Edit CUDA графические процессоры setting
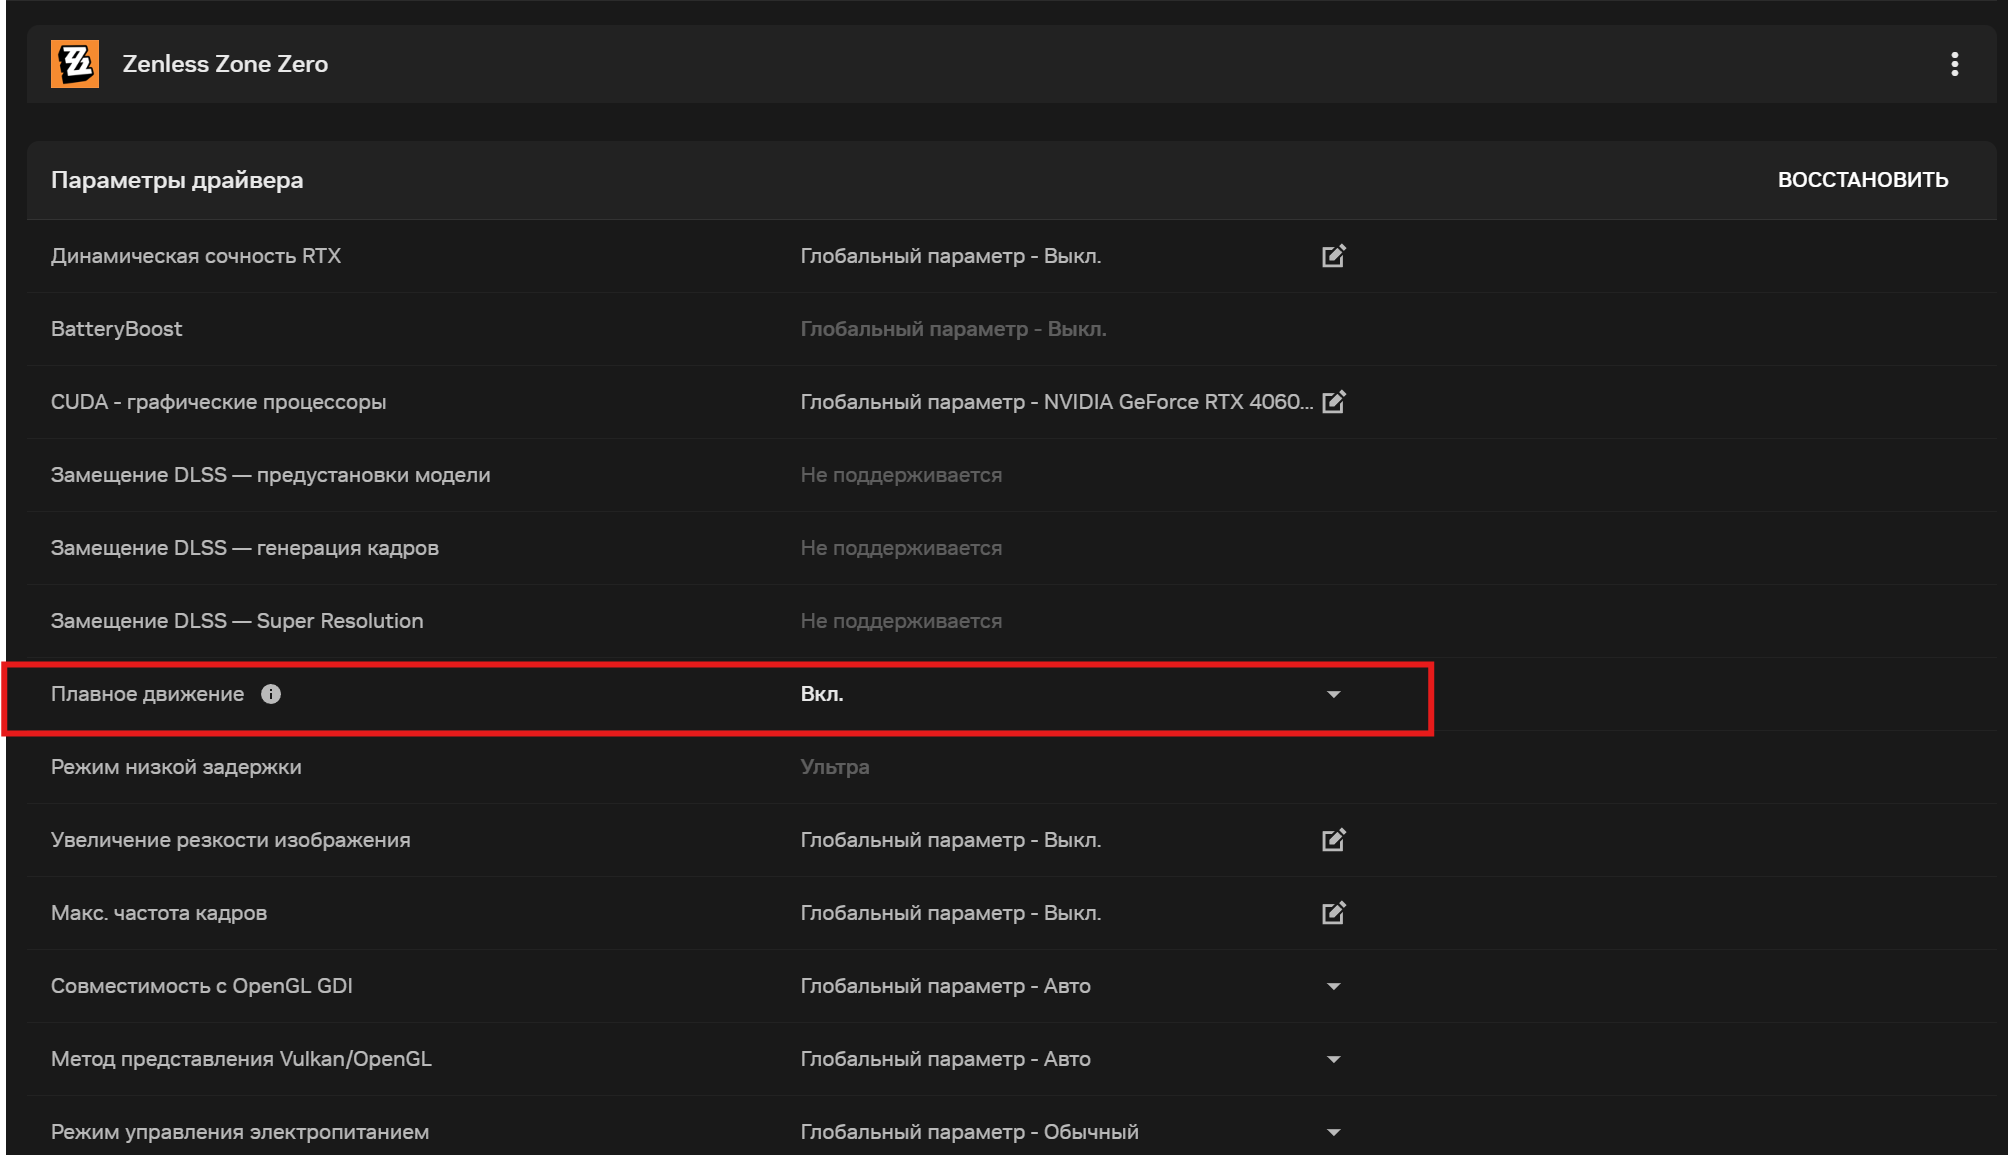Image resolution: width=2008 pixels, height=1155 pixels. point(1333,402)
